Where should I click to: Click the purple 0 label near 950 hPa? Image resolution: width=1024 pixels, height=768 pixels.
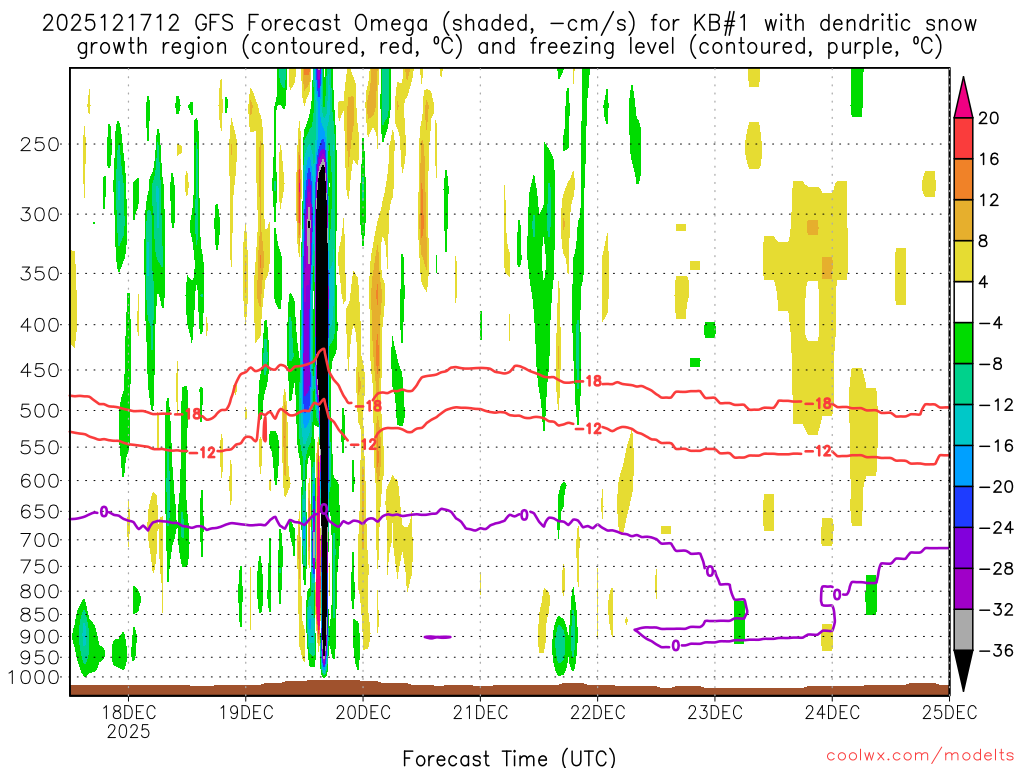pos(675,646)
